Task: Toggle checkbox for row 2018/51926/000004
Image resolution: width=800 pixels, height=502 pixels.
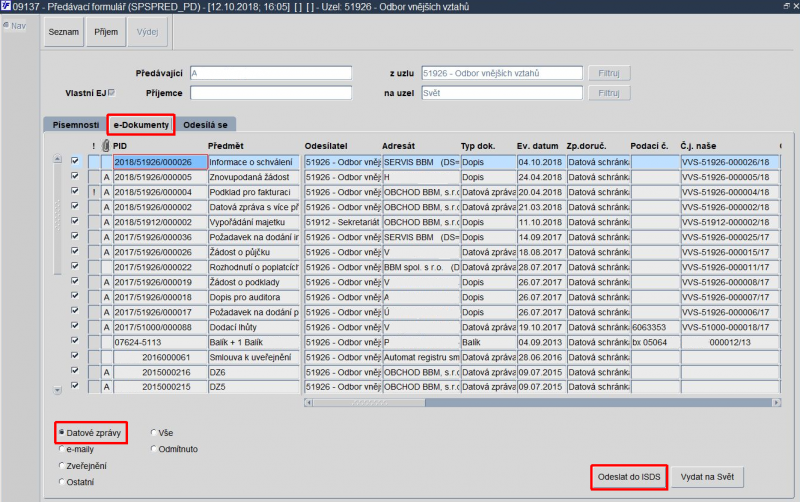Action: pyautogui.click(x=75, y=191)
